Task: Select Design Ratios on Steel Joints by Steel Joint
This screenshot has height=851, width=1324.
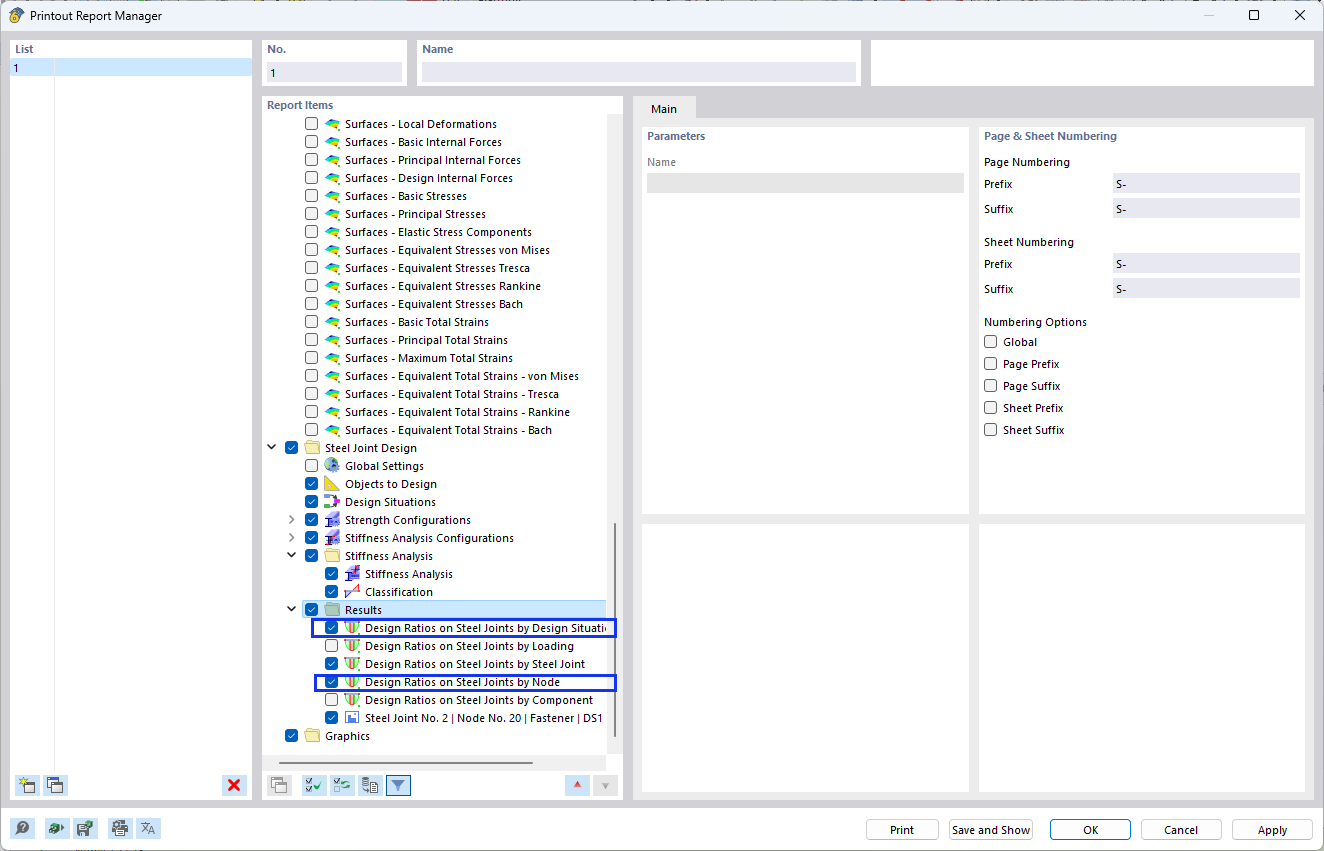Action: click(x=475, y=664)
